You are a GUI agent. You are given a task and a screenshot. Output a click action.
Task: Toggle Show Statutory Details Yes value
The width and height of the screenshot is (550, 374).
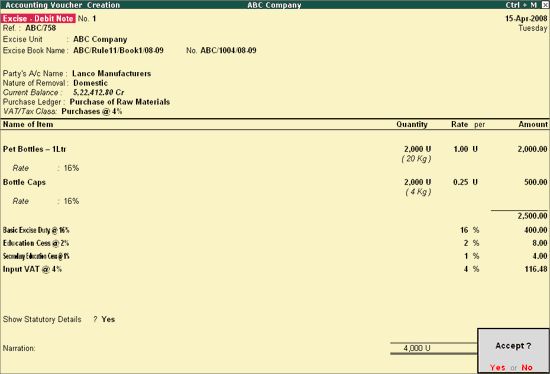(108, 319)
